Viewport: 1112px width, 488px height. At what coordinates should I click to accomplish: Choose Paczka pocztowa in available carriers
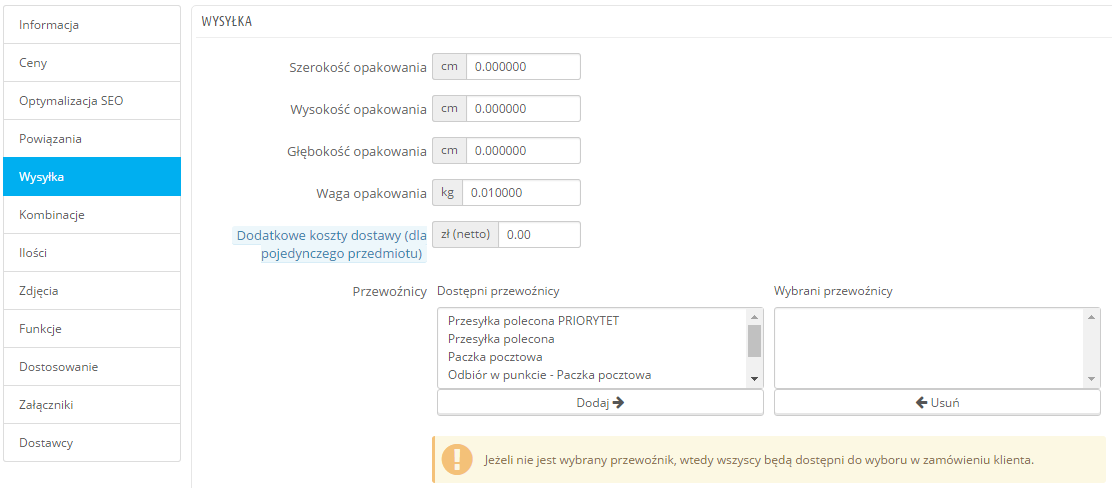pos(496,357)
